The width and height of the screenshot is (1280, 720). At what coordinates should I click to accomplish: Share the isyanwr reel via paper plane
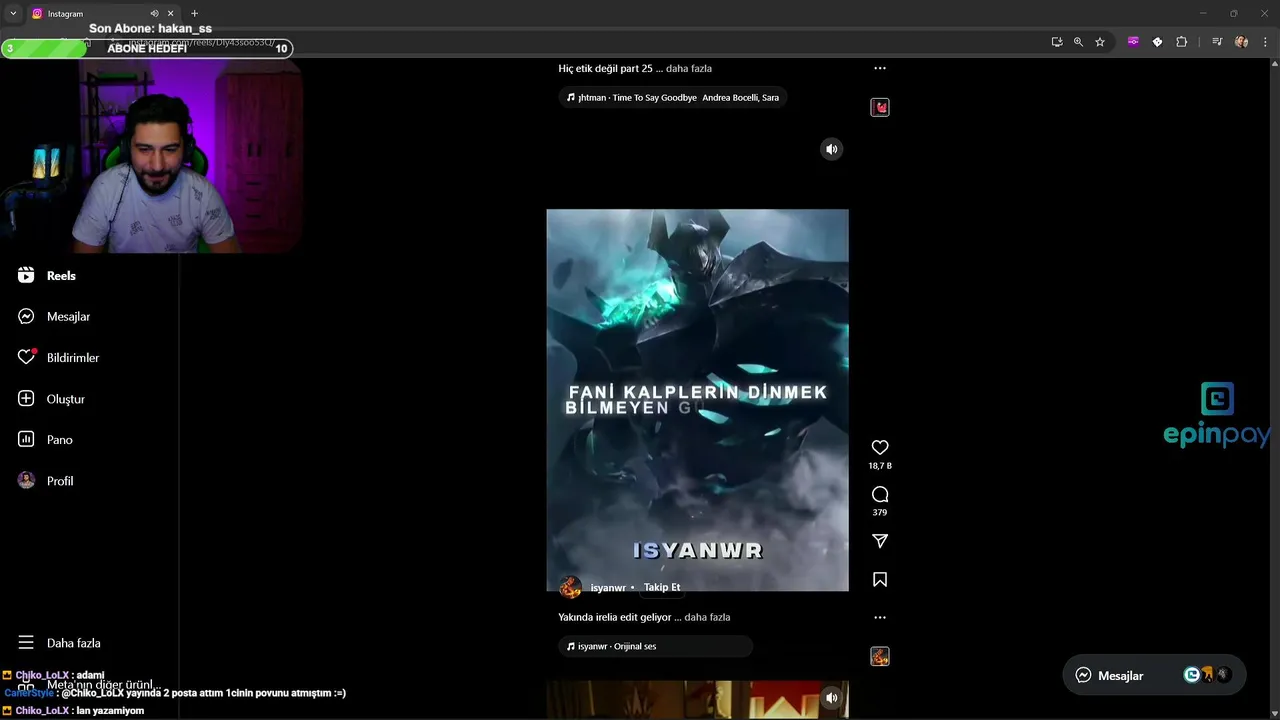(x=880, y=541)
